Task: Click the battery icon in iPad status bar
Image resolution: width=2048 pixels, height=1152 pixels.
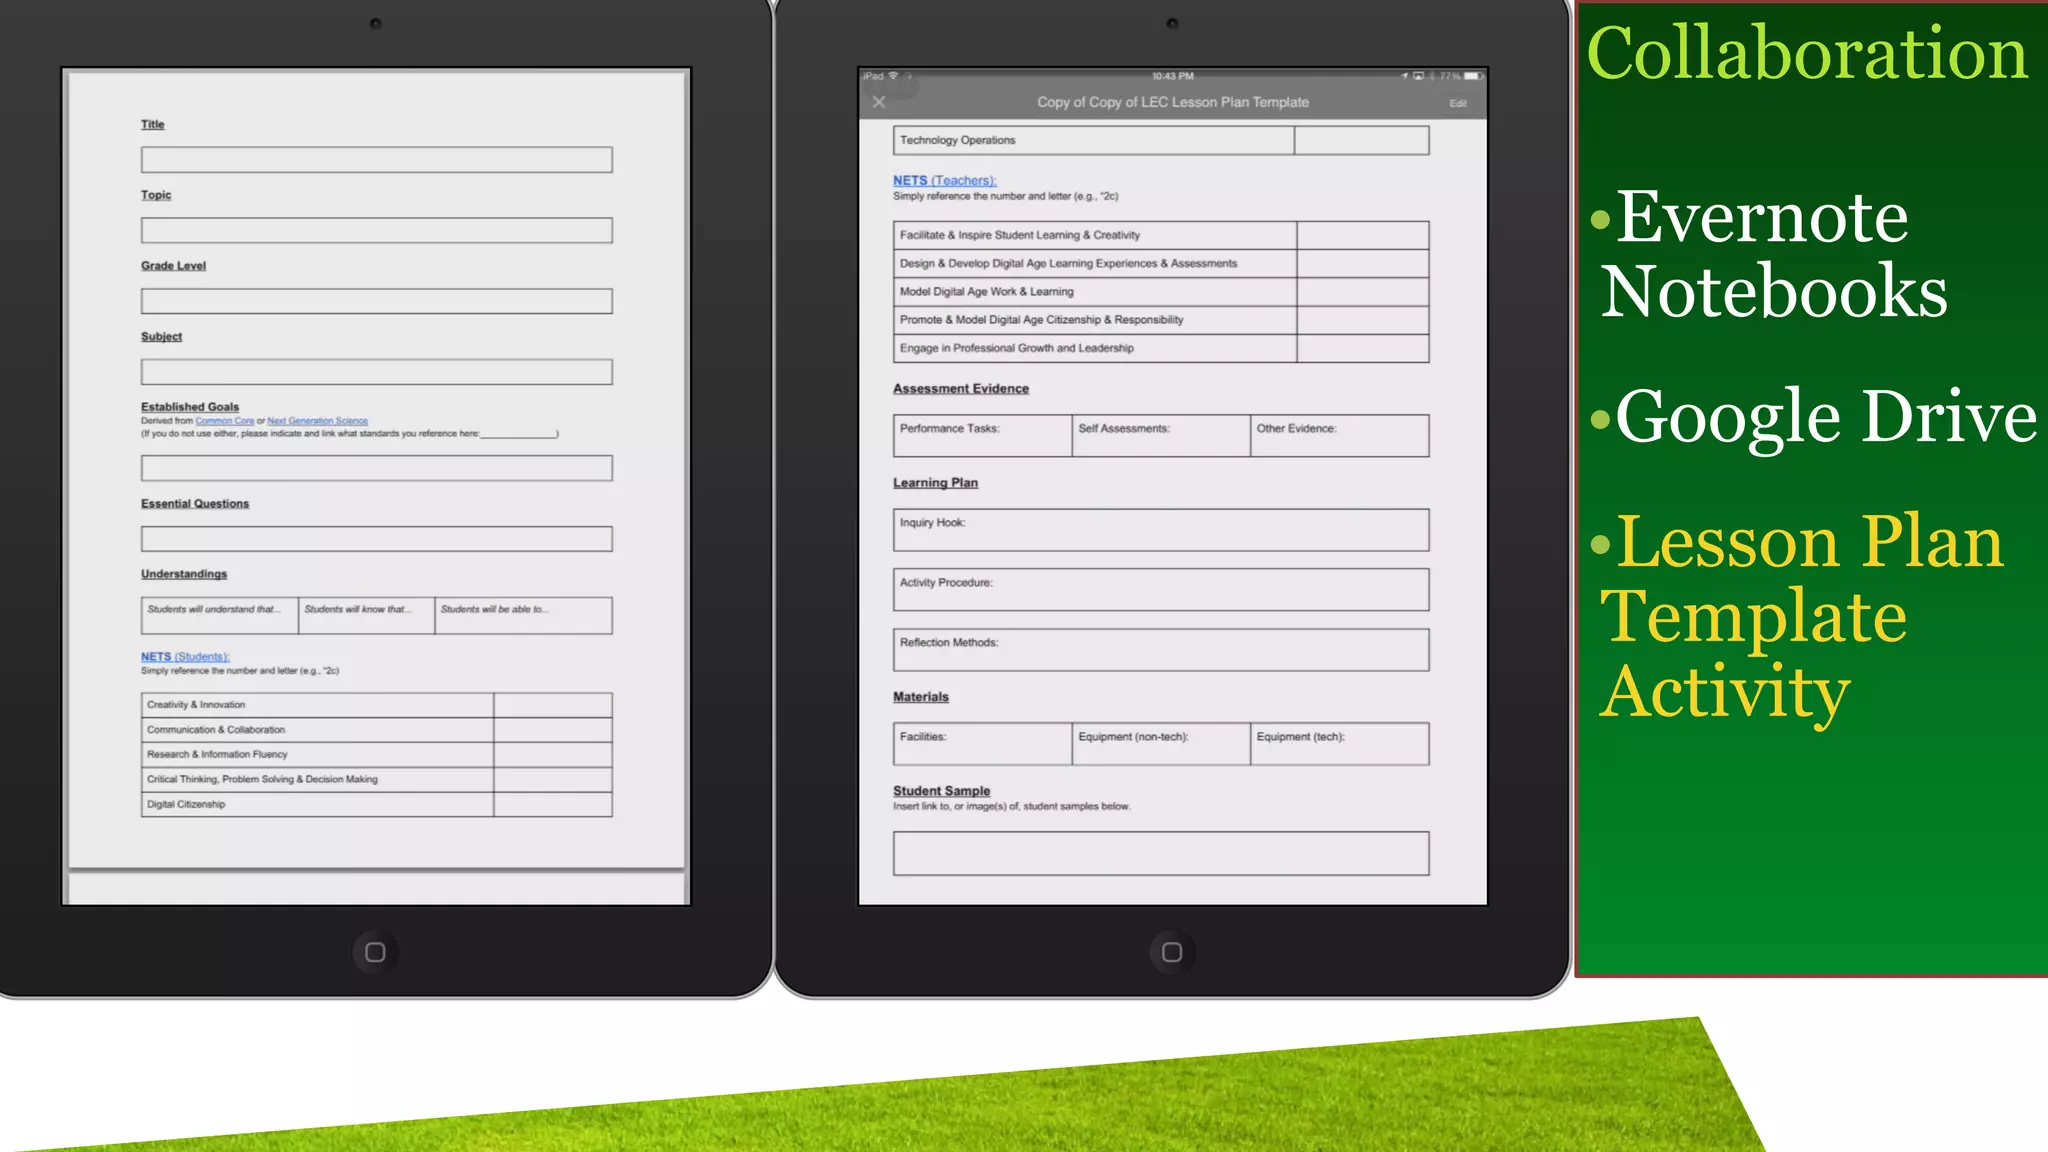Action: (1473, 76)
